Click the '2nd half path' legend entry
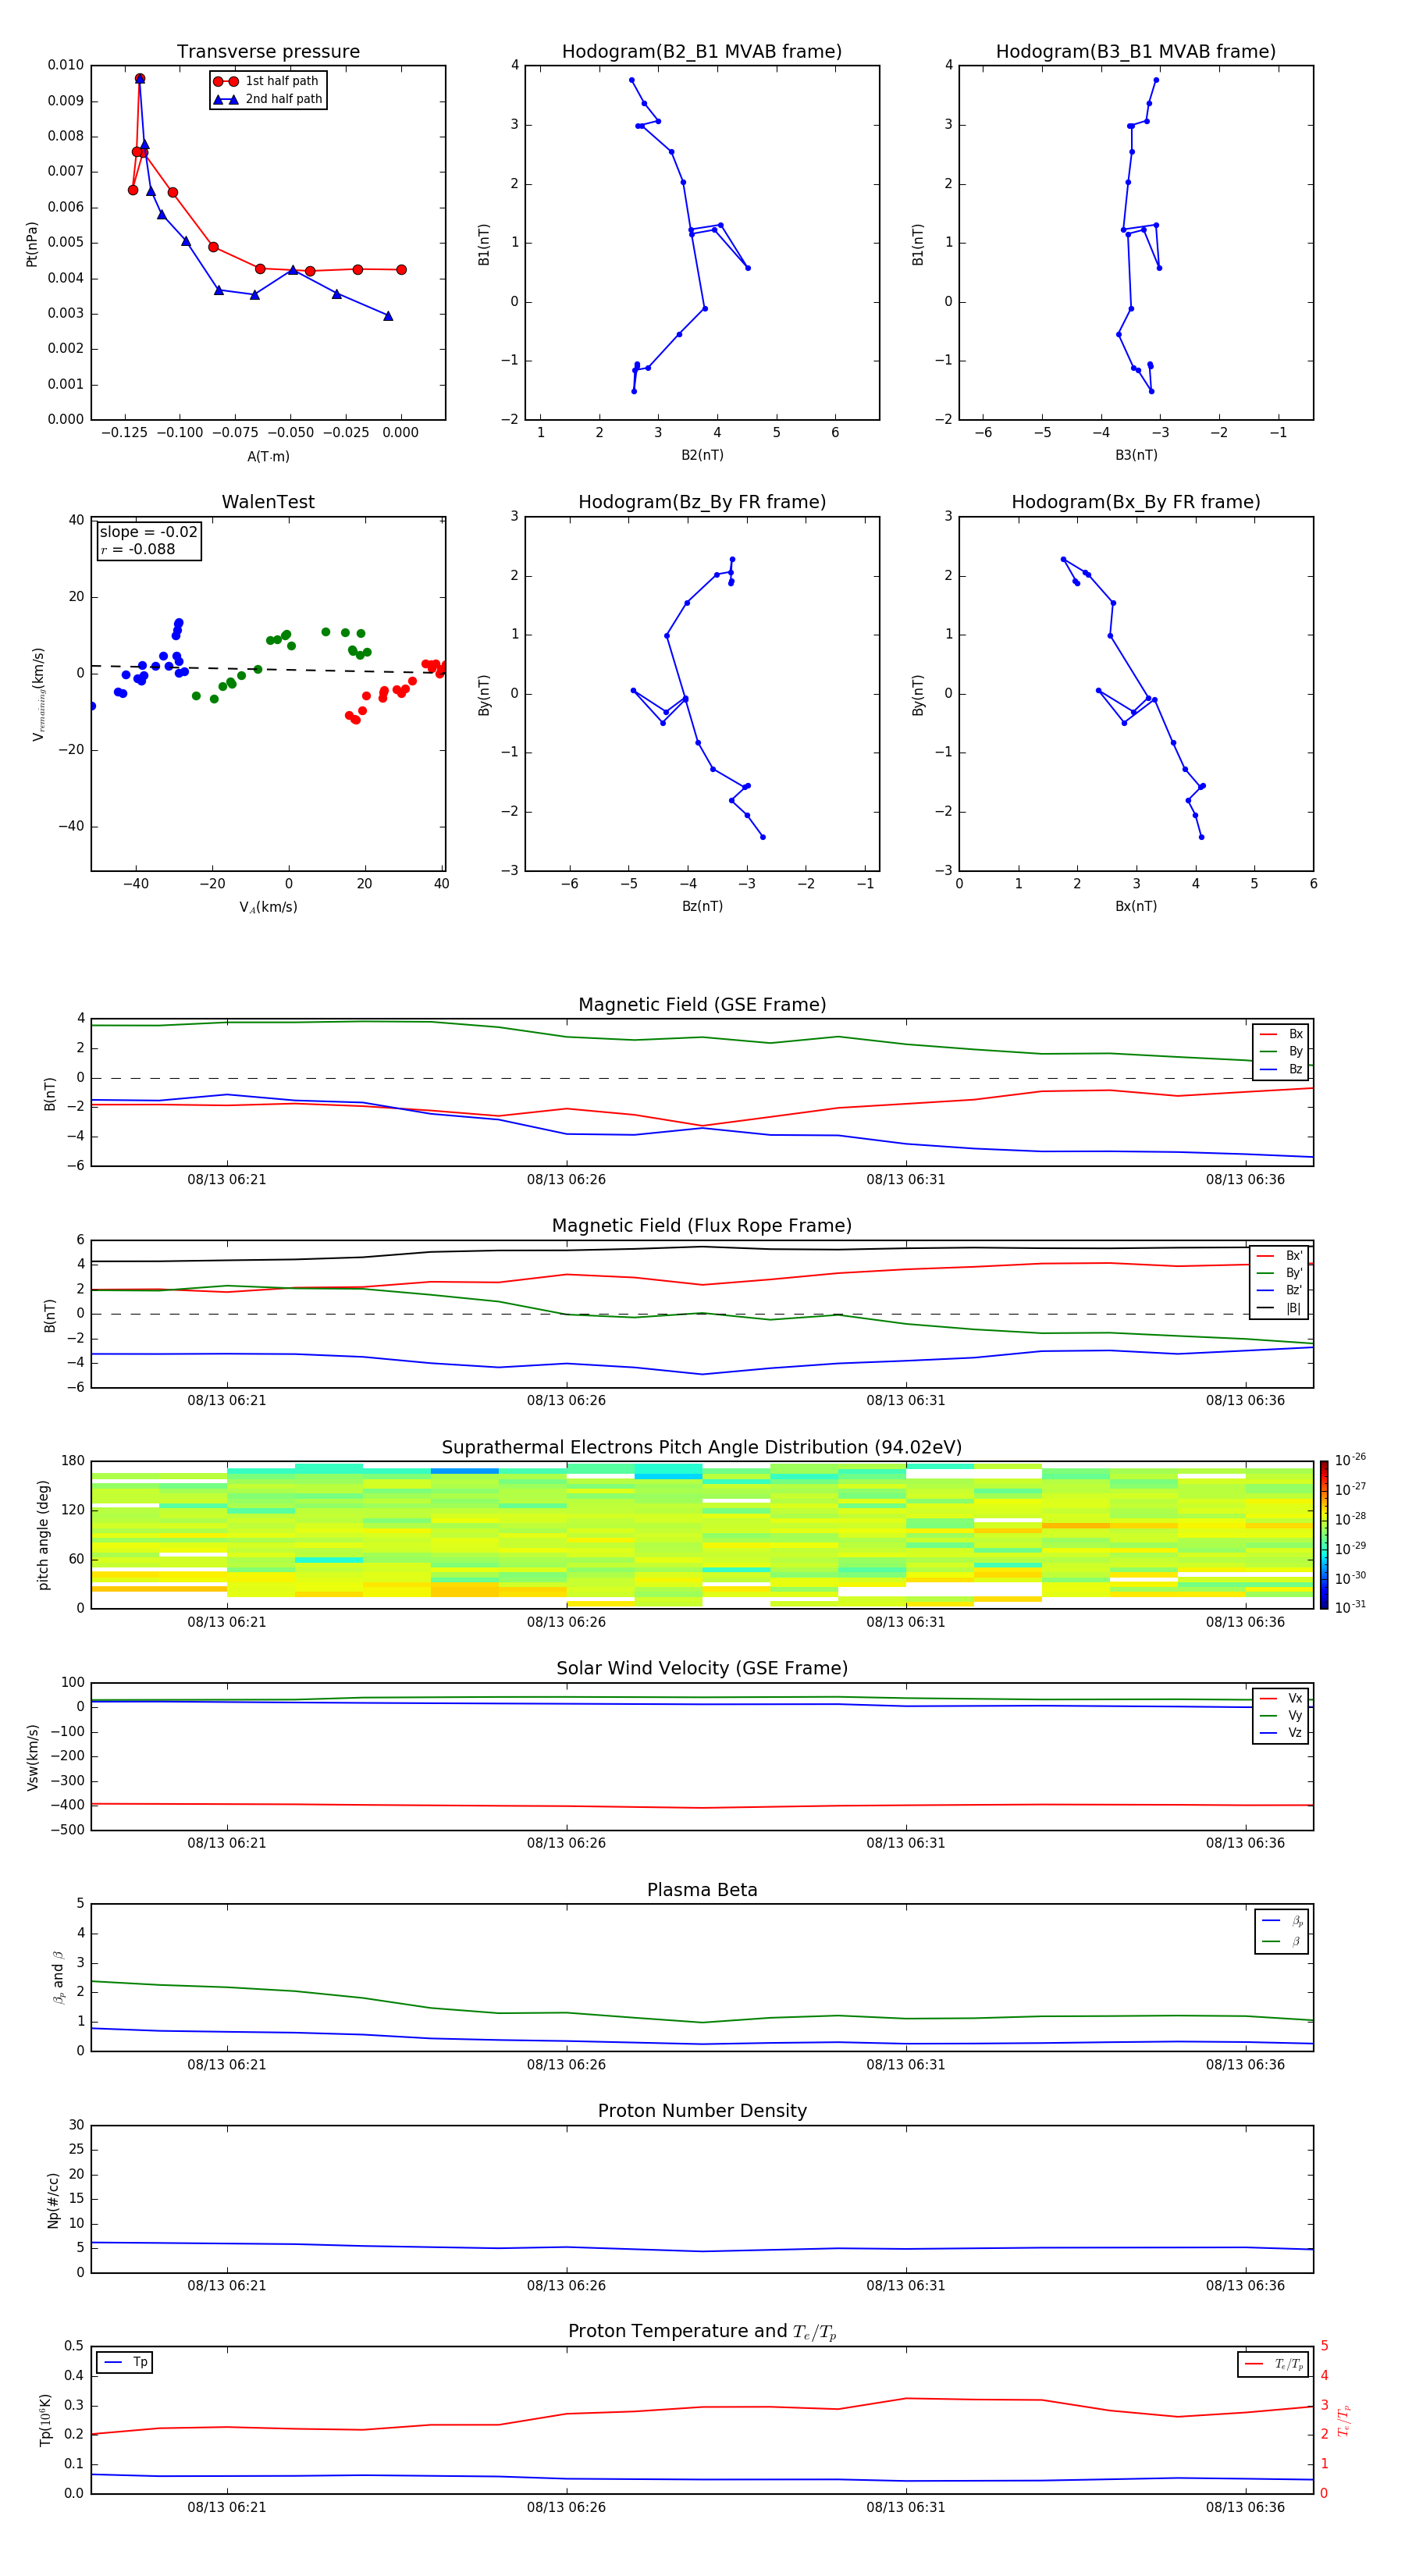Screen dimensions: 1405x2576 tap(268, 99)
